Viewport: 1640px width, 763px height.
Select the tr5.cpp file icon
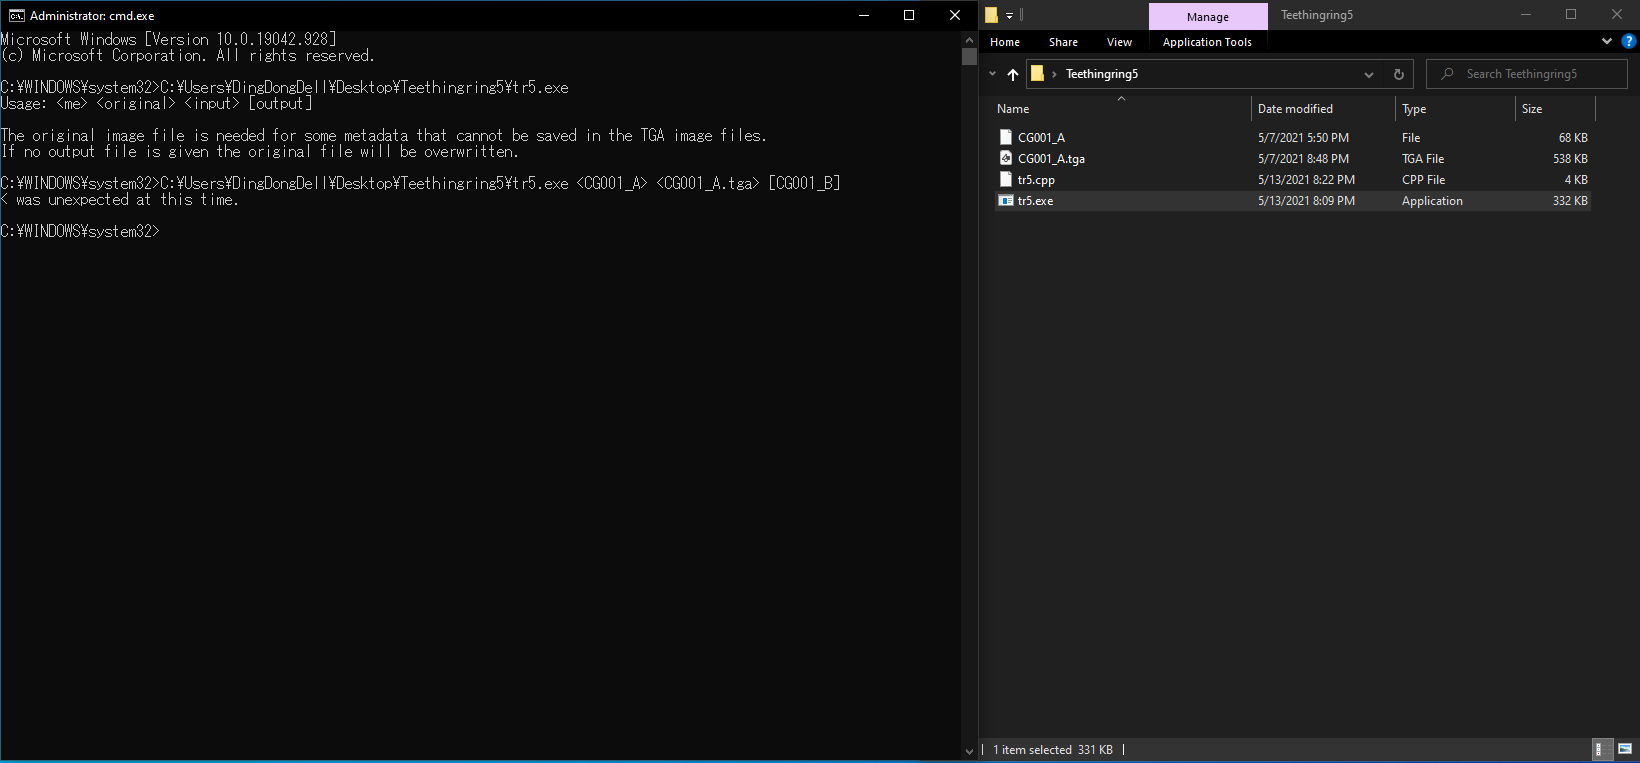[x=1006, y=179]
